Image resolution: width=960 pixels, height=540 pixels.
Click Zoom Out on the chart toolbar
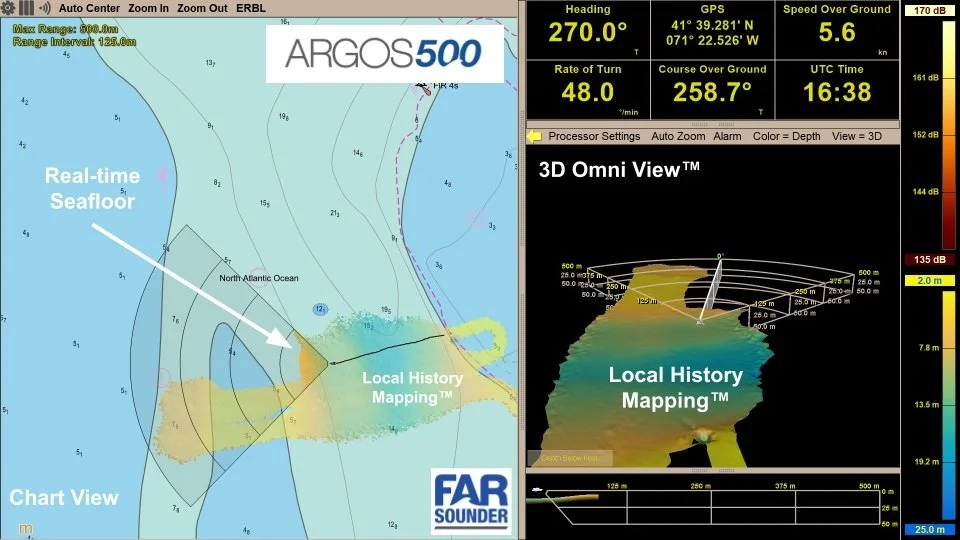coord(202,8)
